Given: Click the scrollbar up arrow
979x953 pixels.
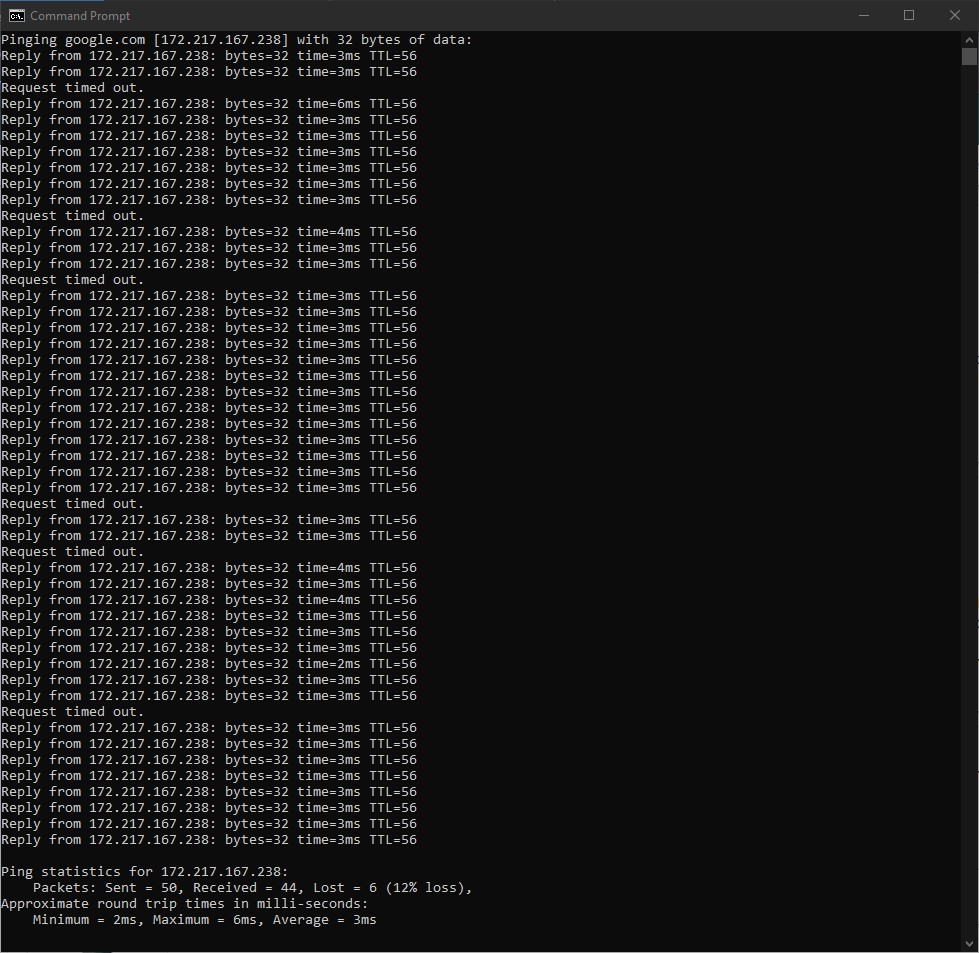Looking at the screenshot, I should click(x=968, y=39).
